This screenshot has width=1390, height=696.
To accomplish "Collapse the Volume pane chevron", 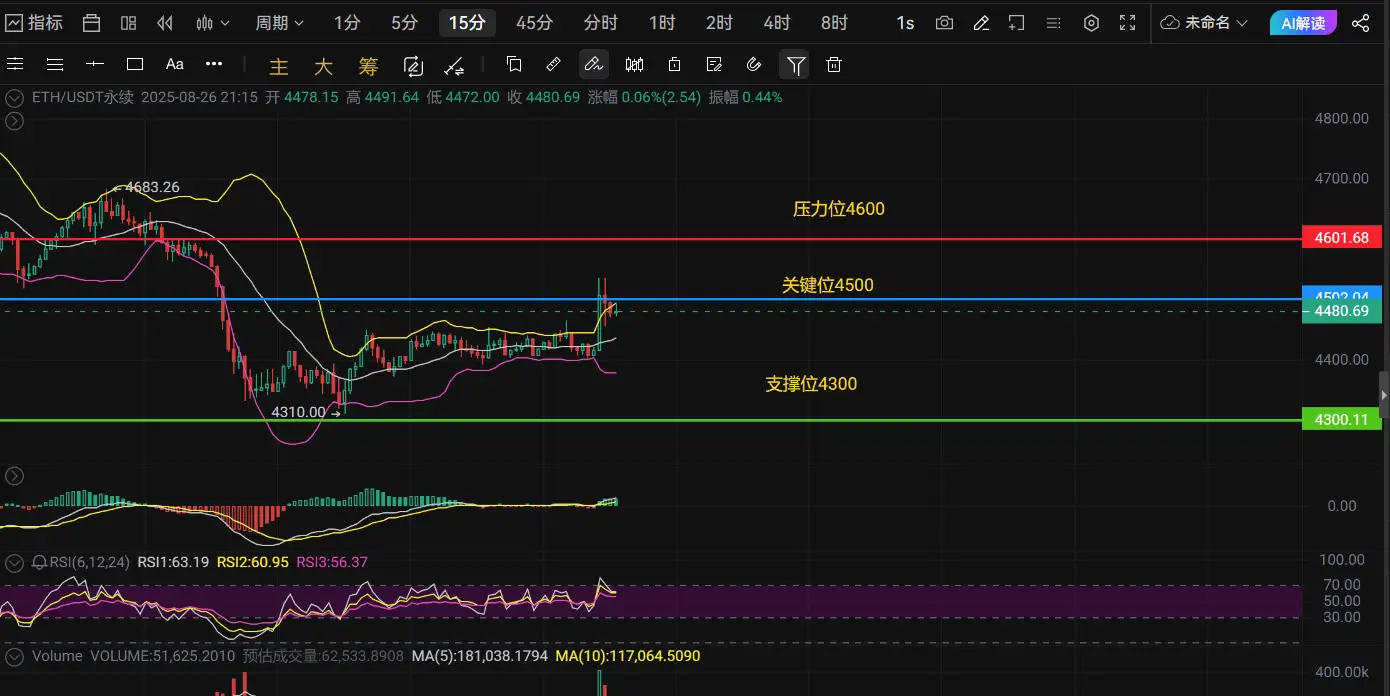I will click(x=14, y=657).
